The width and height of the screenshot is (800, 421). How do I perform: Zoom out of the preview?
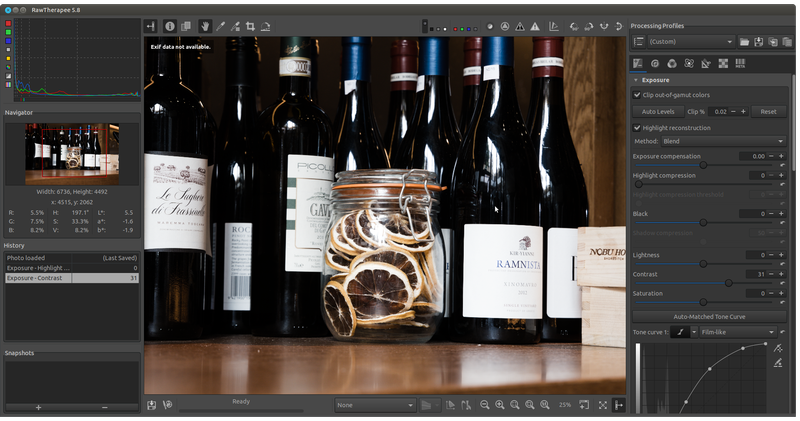pos(485,405)
